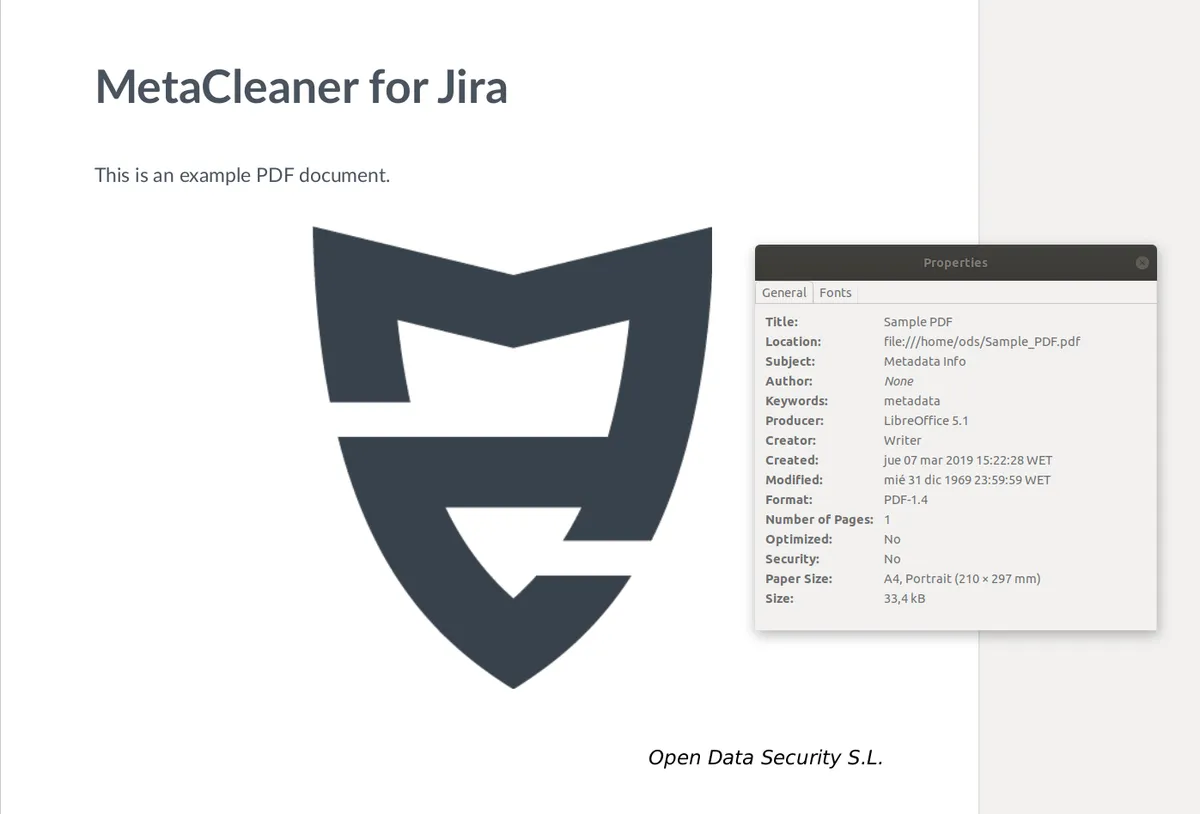Click the 'Subject:' label
The image size is (1200, 814).
[790, 361]
